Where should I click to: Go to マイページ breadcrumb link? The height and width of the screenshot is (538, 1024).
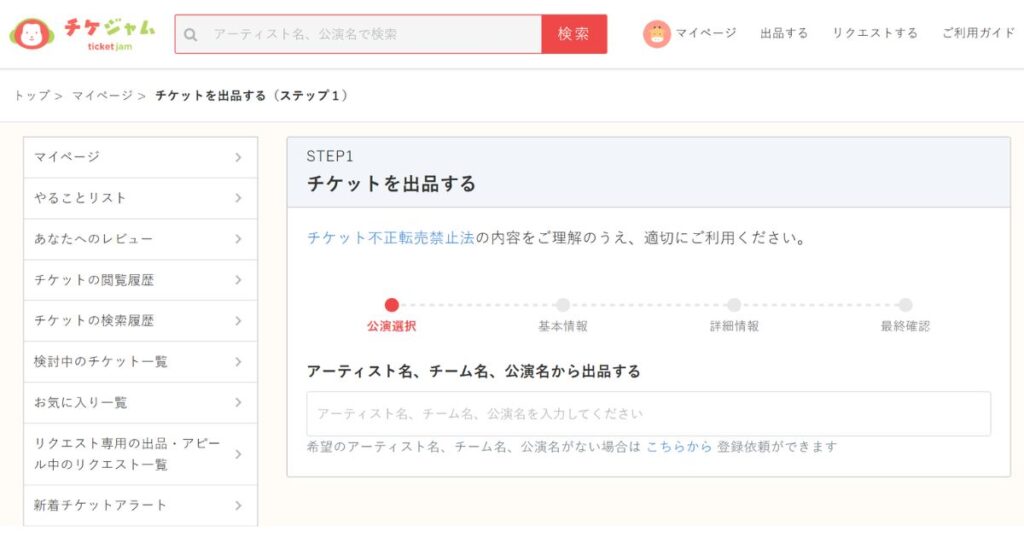[102, 95]
